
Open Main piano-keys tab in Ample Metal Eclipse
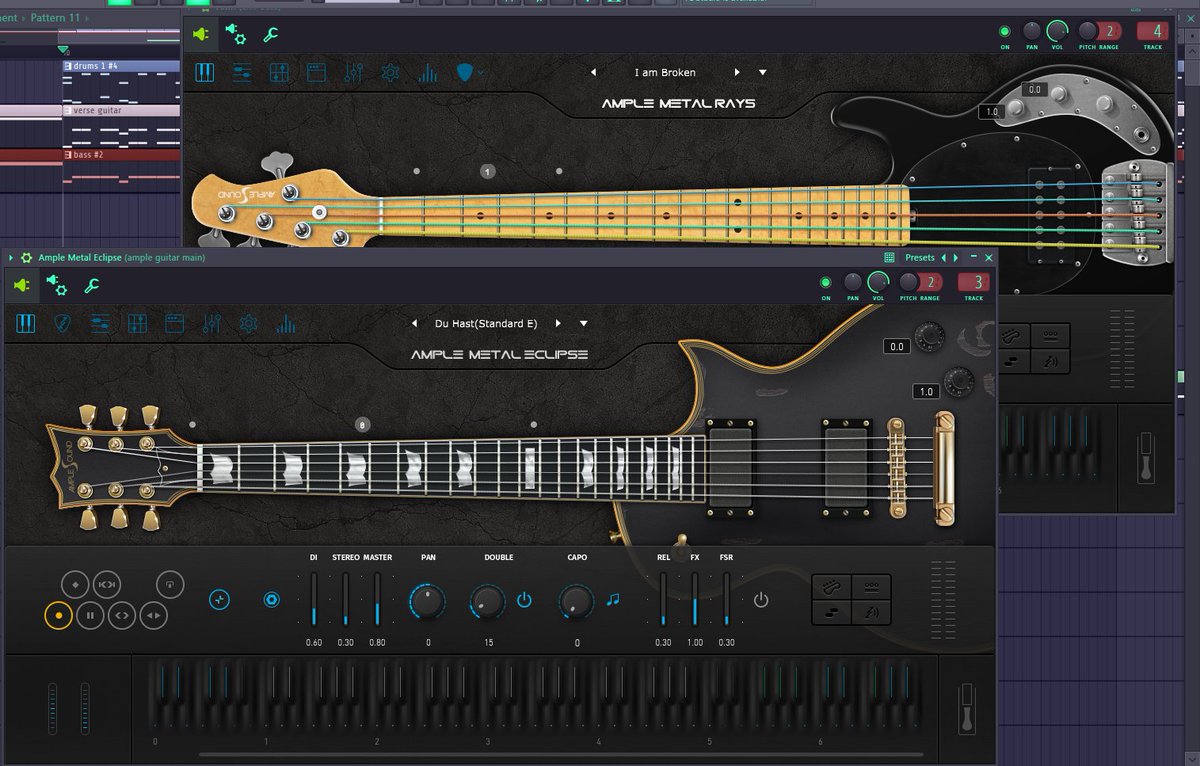26,323
